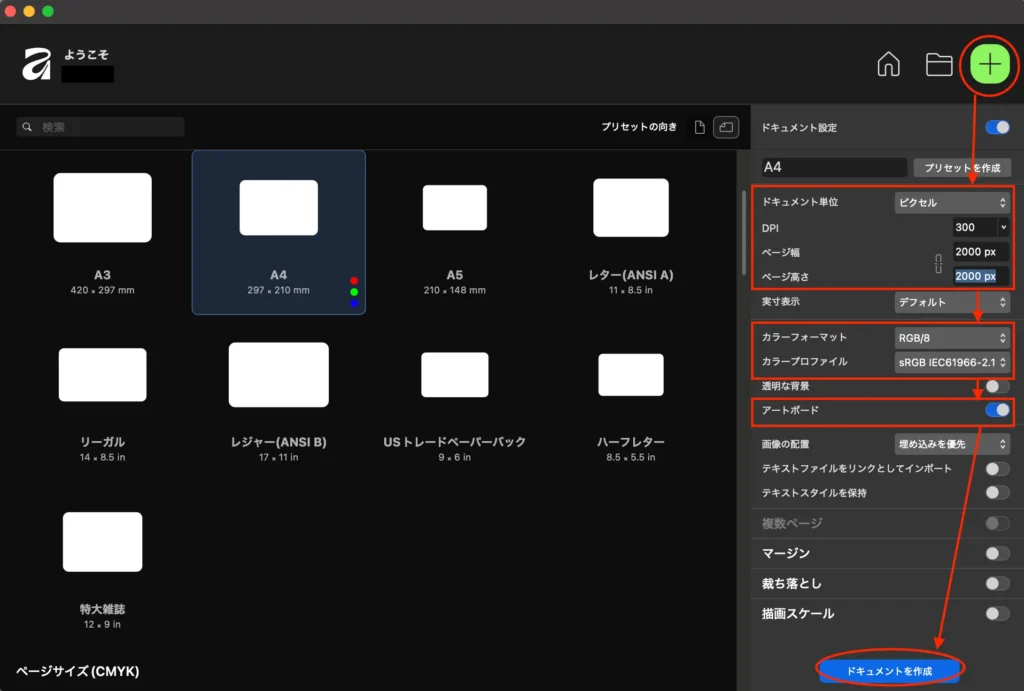This screenshot has width=1024, height=691.
Task: Click the Affinity logo in the top left
Action: (35, 63)
